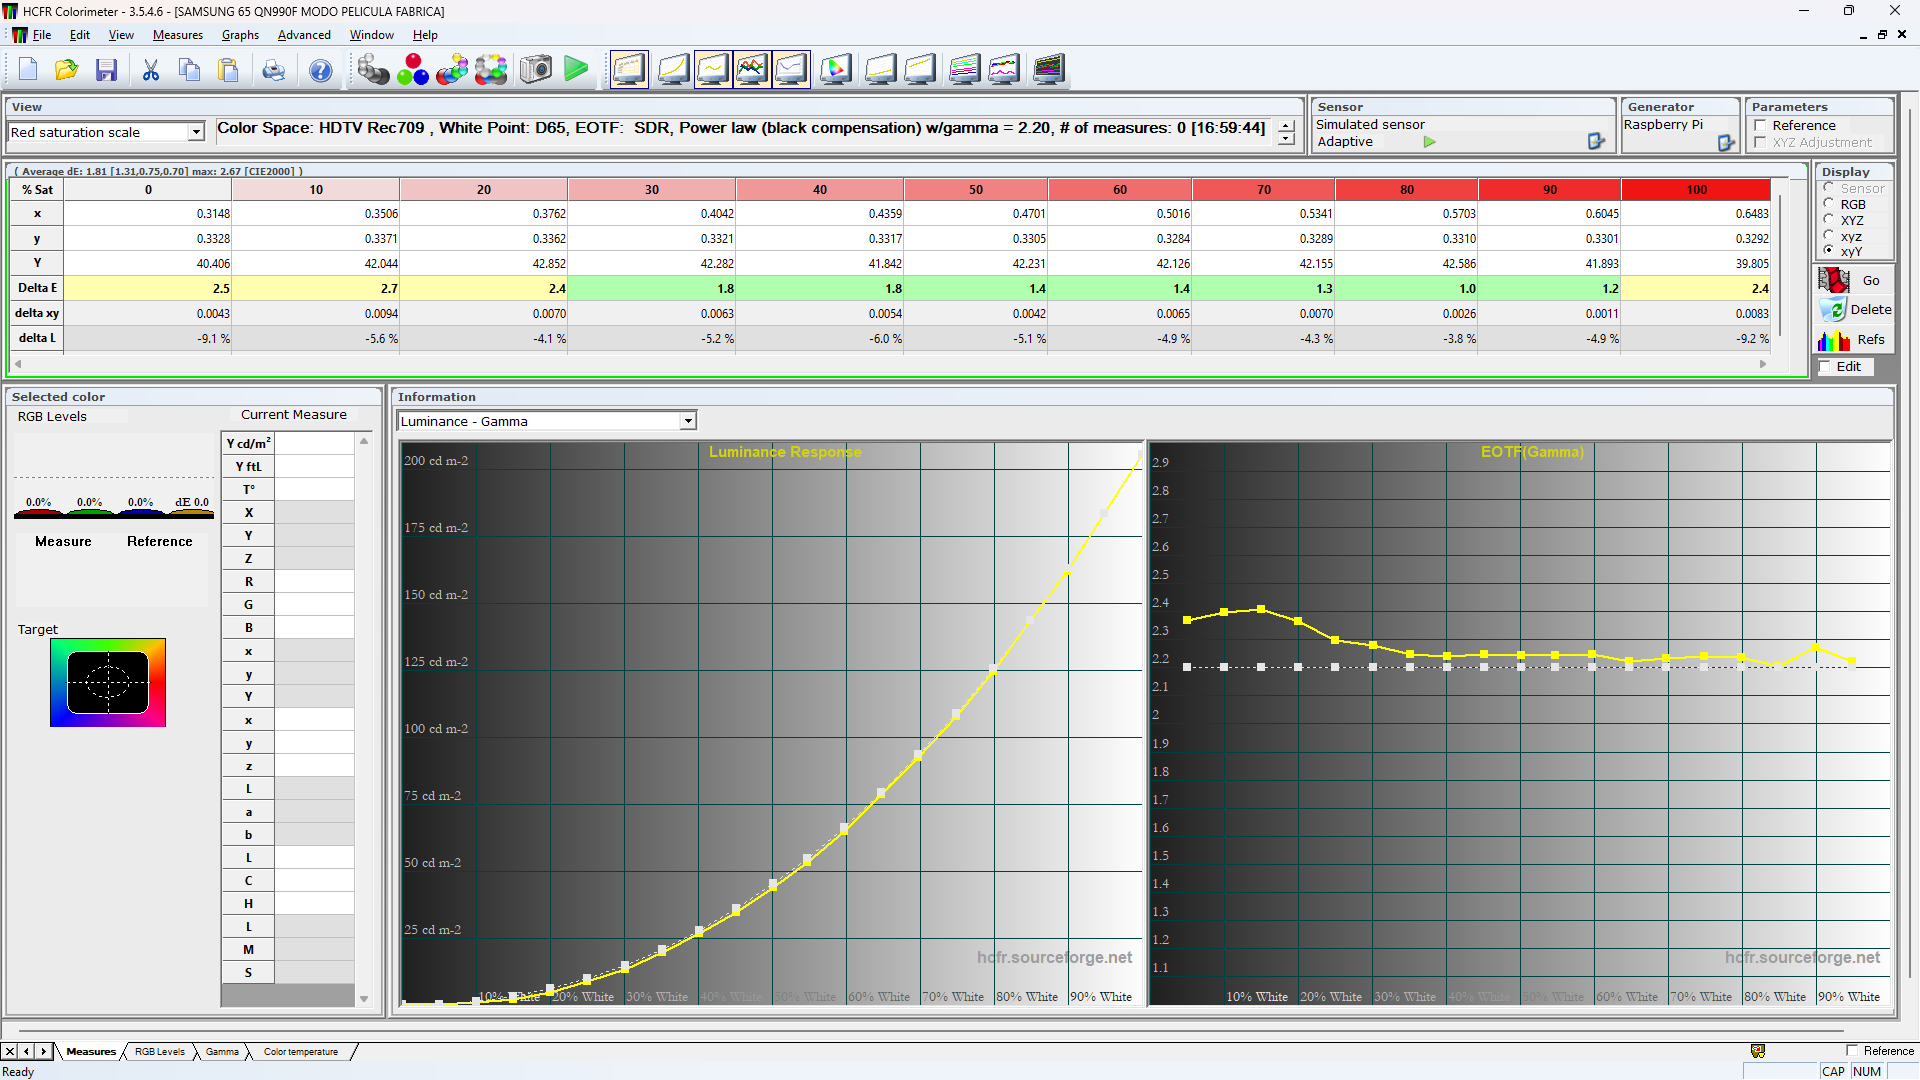The image size is (1920, 1080).
Task: Open the Window menu
Action: [x=372, y=35]
